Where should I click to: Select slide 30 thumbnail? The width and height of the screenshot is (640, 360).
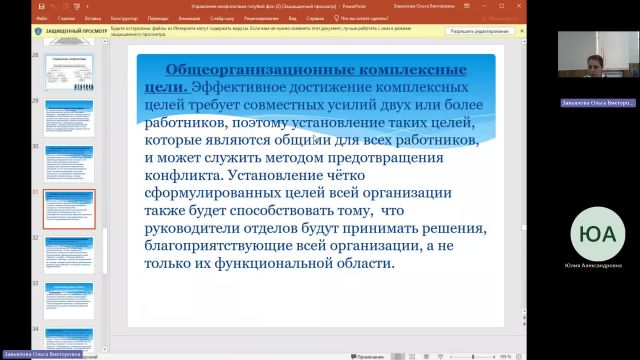point(69,164)
